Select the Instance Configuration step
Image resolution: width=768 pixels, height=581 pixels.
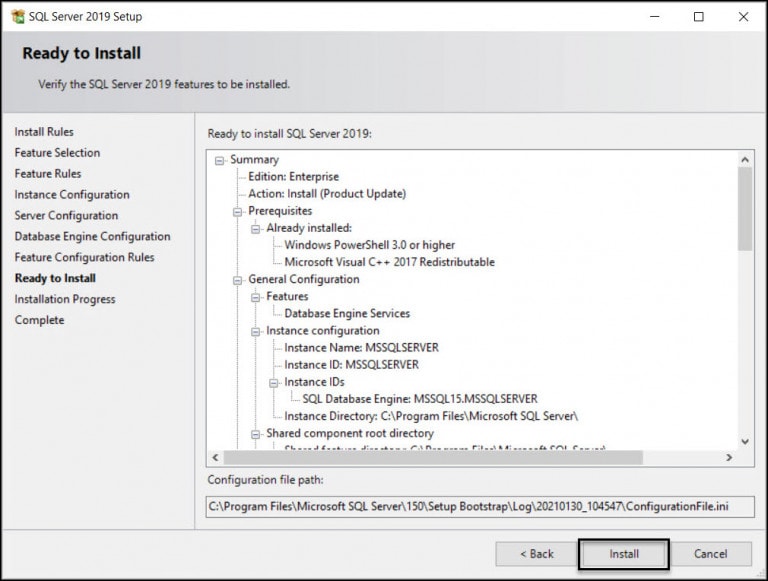tap(72, 195)
